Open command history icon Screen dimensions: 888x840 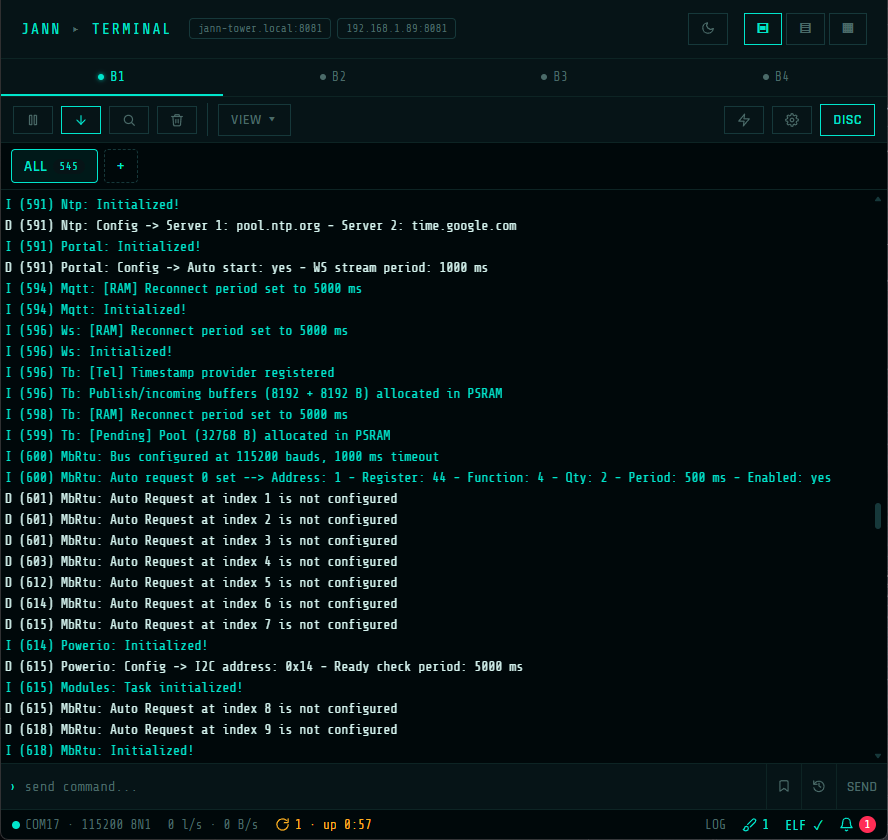(x=818, y=787)
